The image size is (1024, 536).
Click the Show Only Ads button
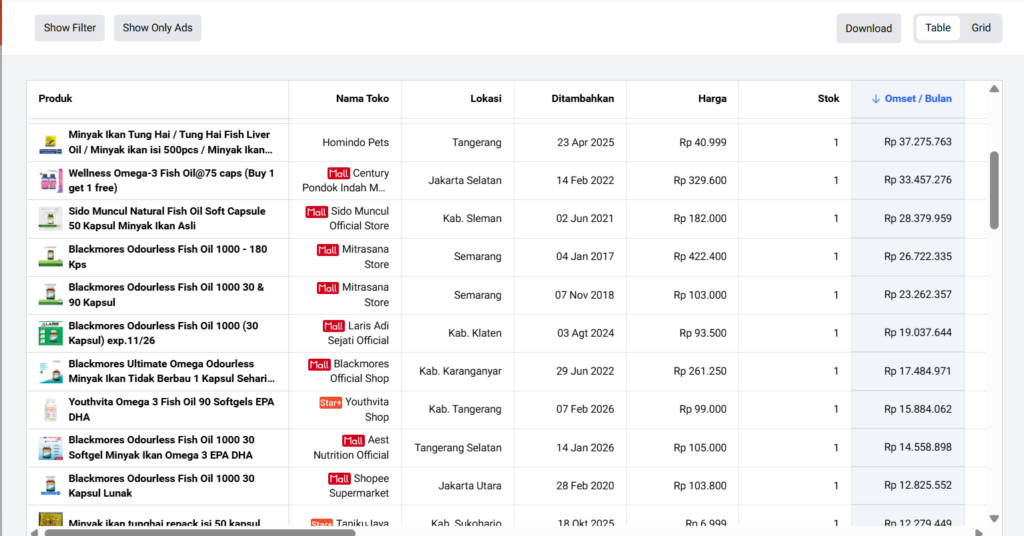(157, 28)
